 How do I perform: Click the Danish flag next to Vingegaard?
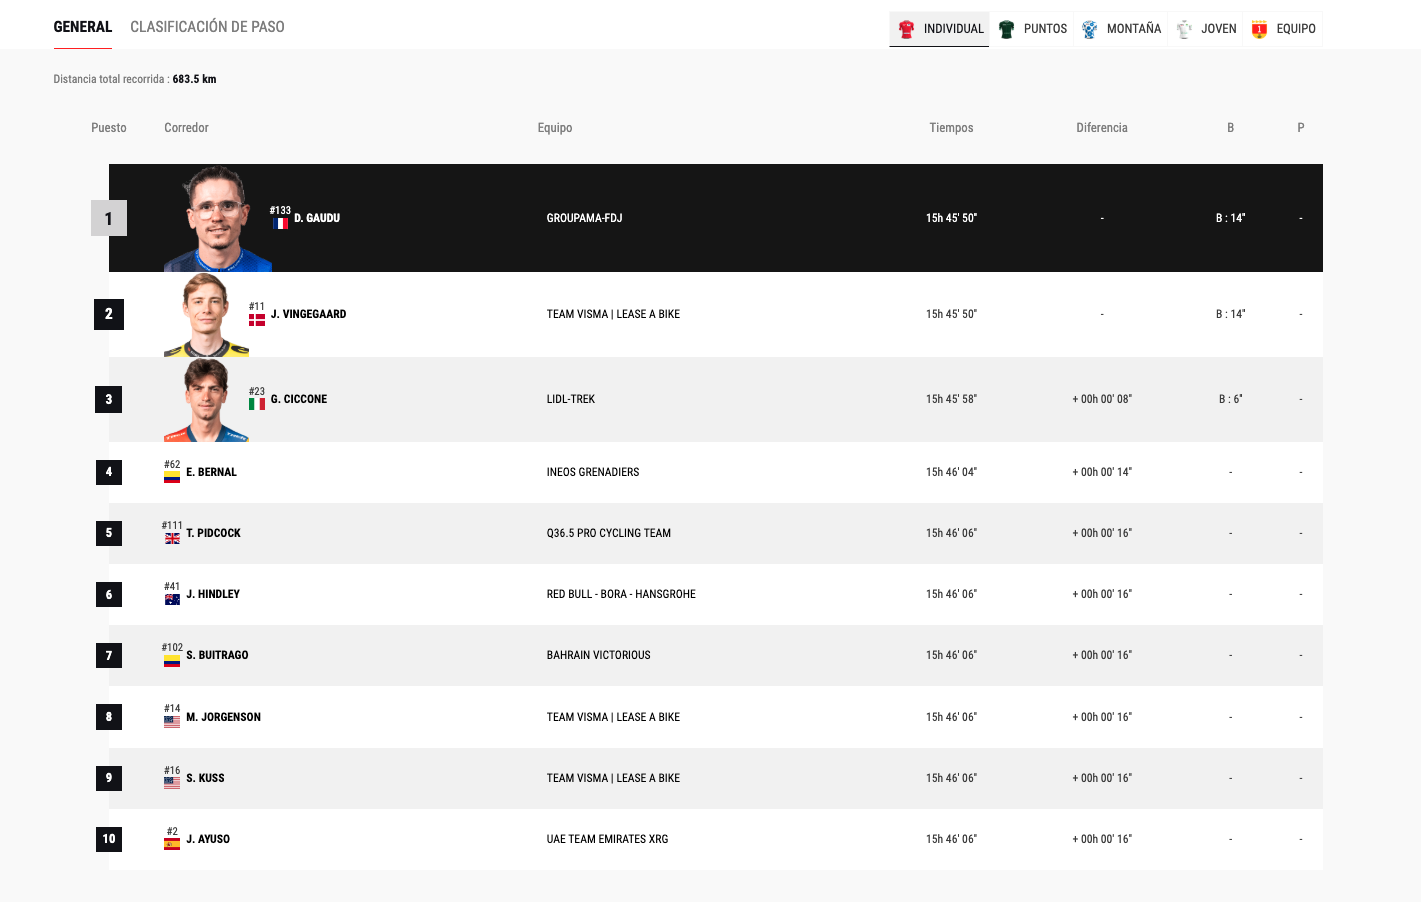coord(257,320)
